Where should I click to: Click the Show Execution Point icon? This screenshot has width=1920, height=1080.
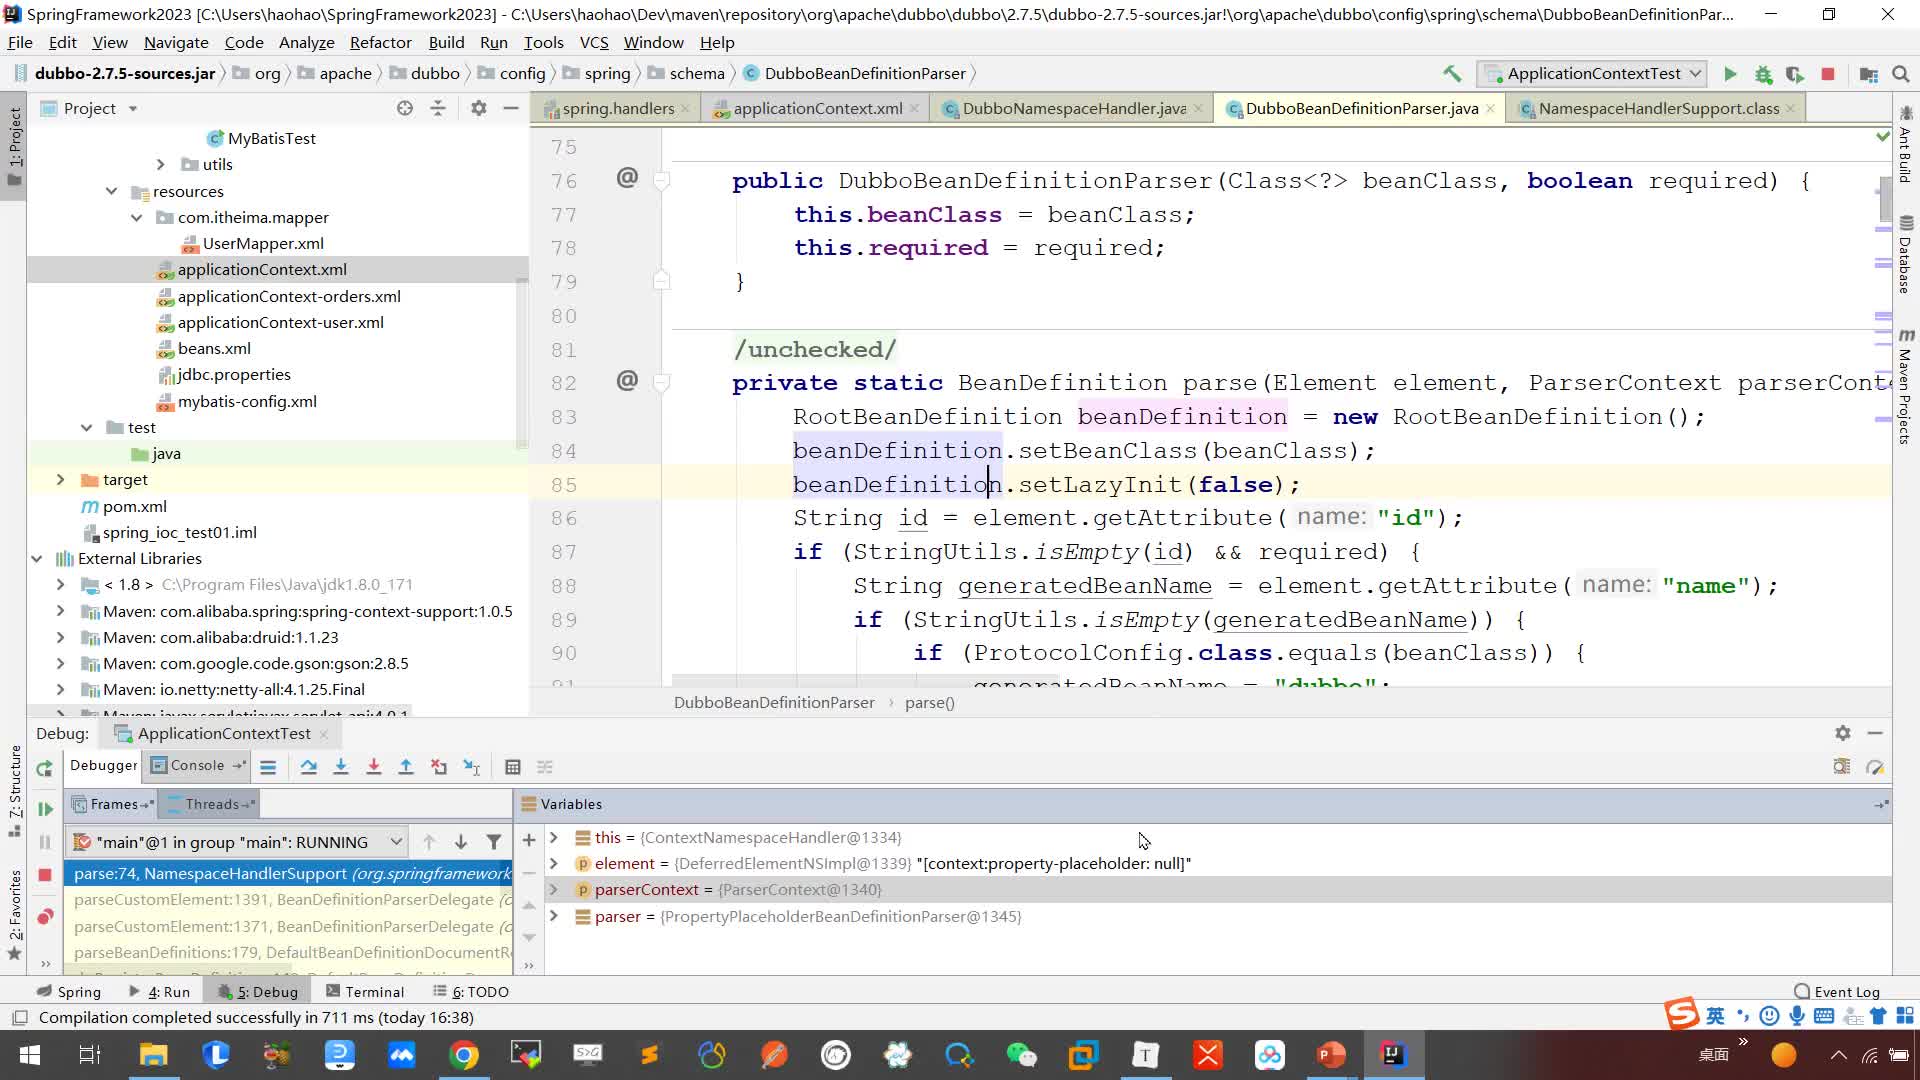268,767
